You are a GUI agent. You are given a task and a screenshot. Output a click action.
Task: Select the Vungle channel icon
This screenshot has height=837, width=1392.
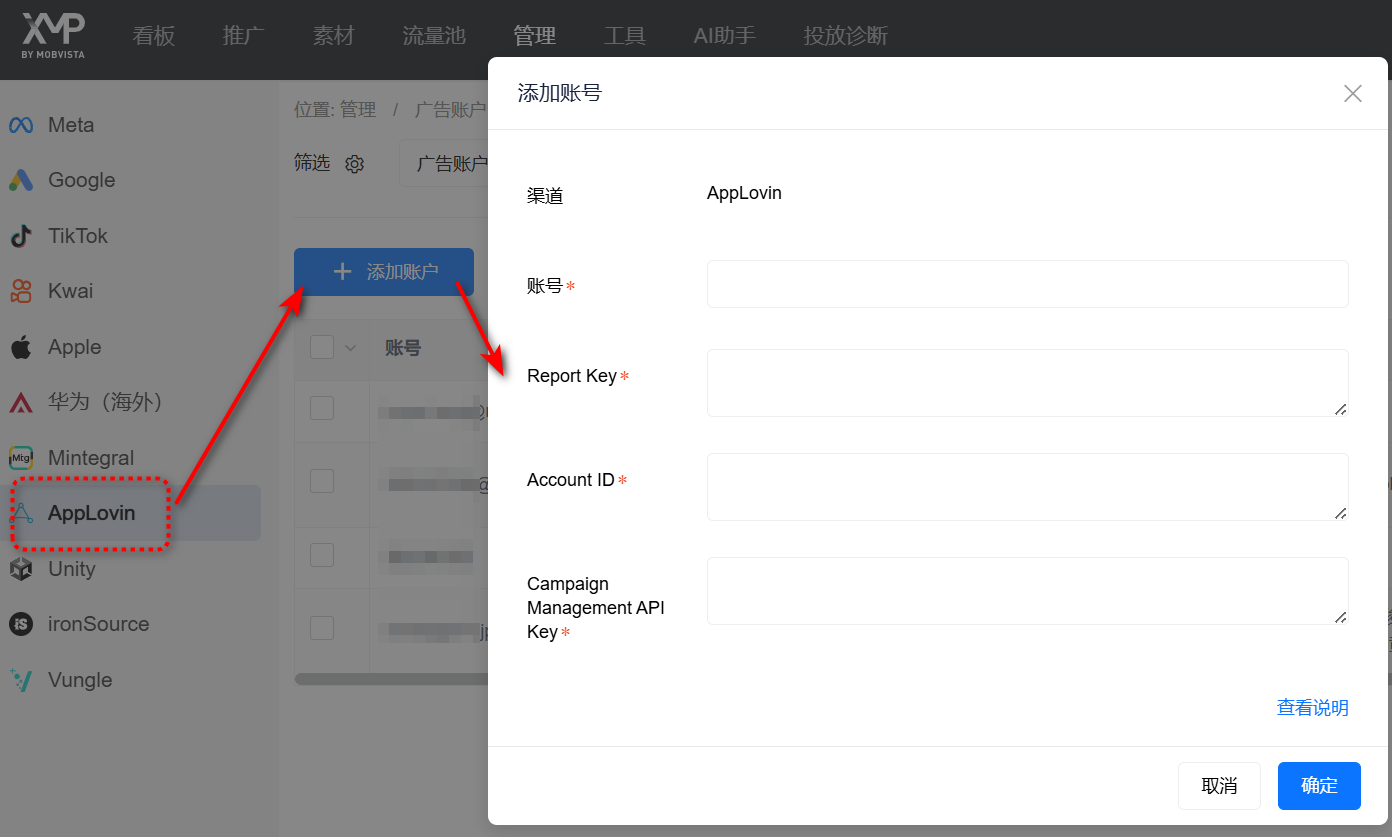click(x=20, y=680)
